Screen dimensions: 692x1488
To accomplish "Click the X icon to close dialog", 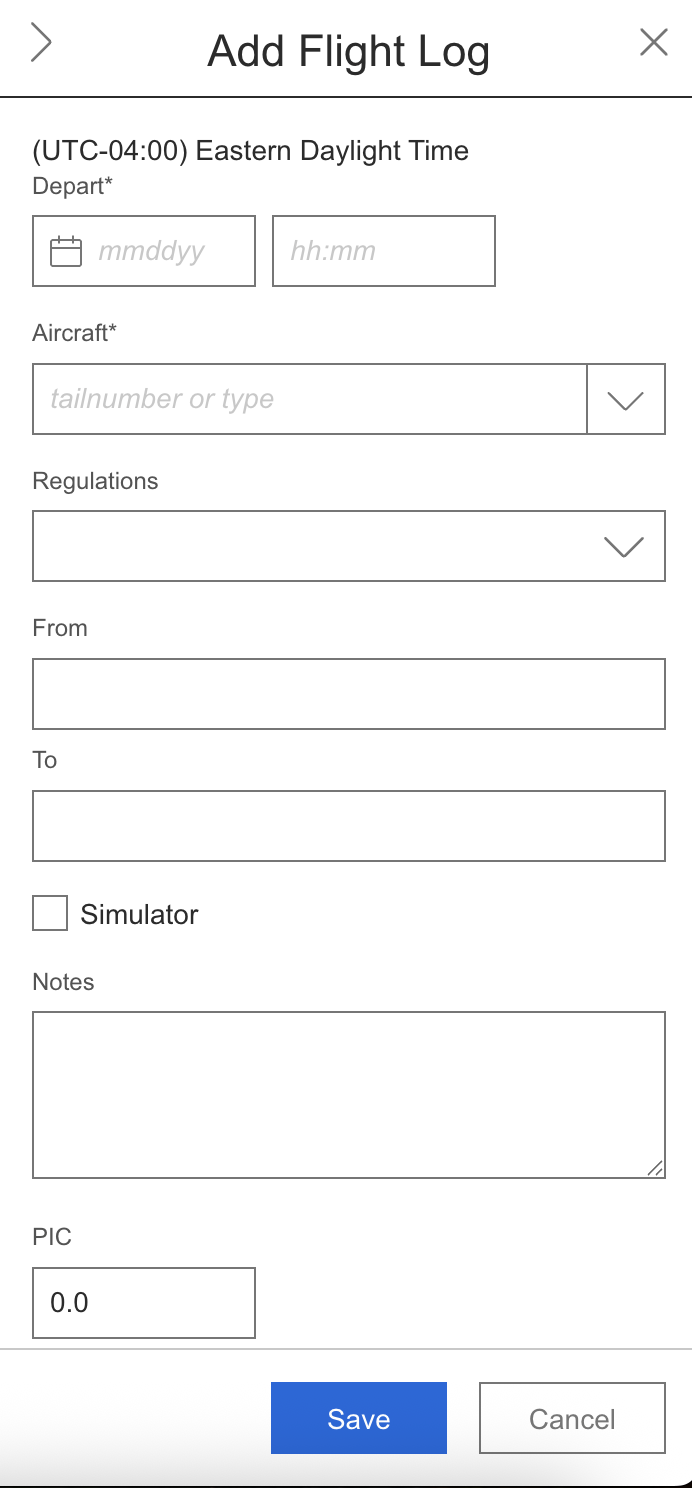I will click(x=653, y=42).
